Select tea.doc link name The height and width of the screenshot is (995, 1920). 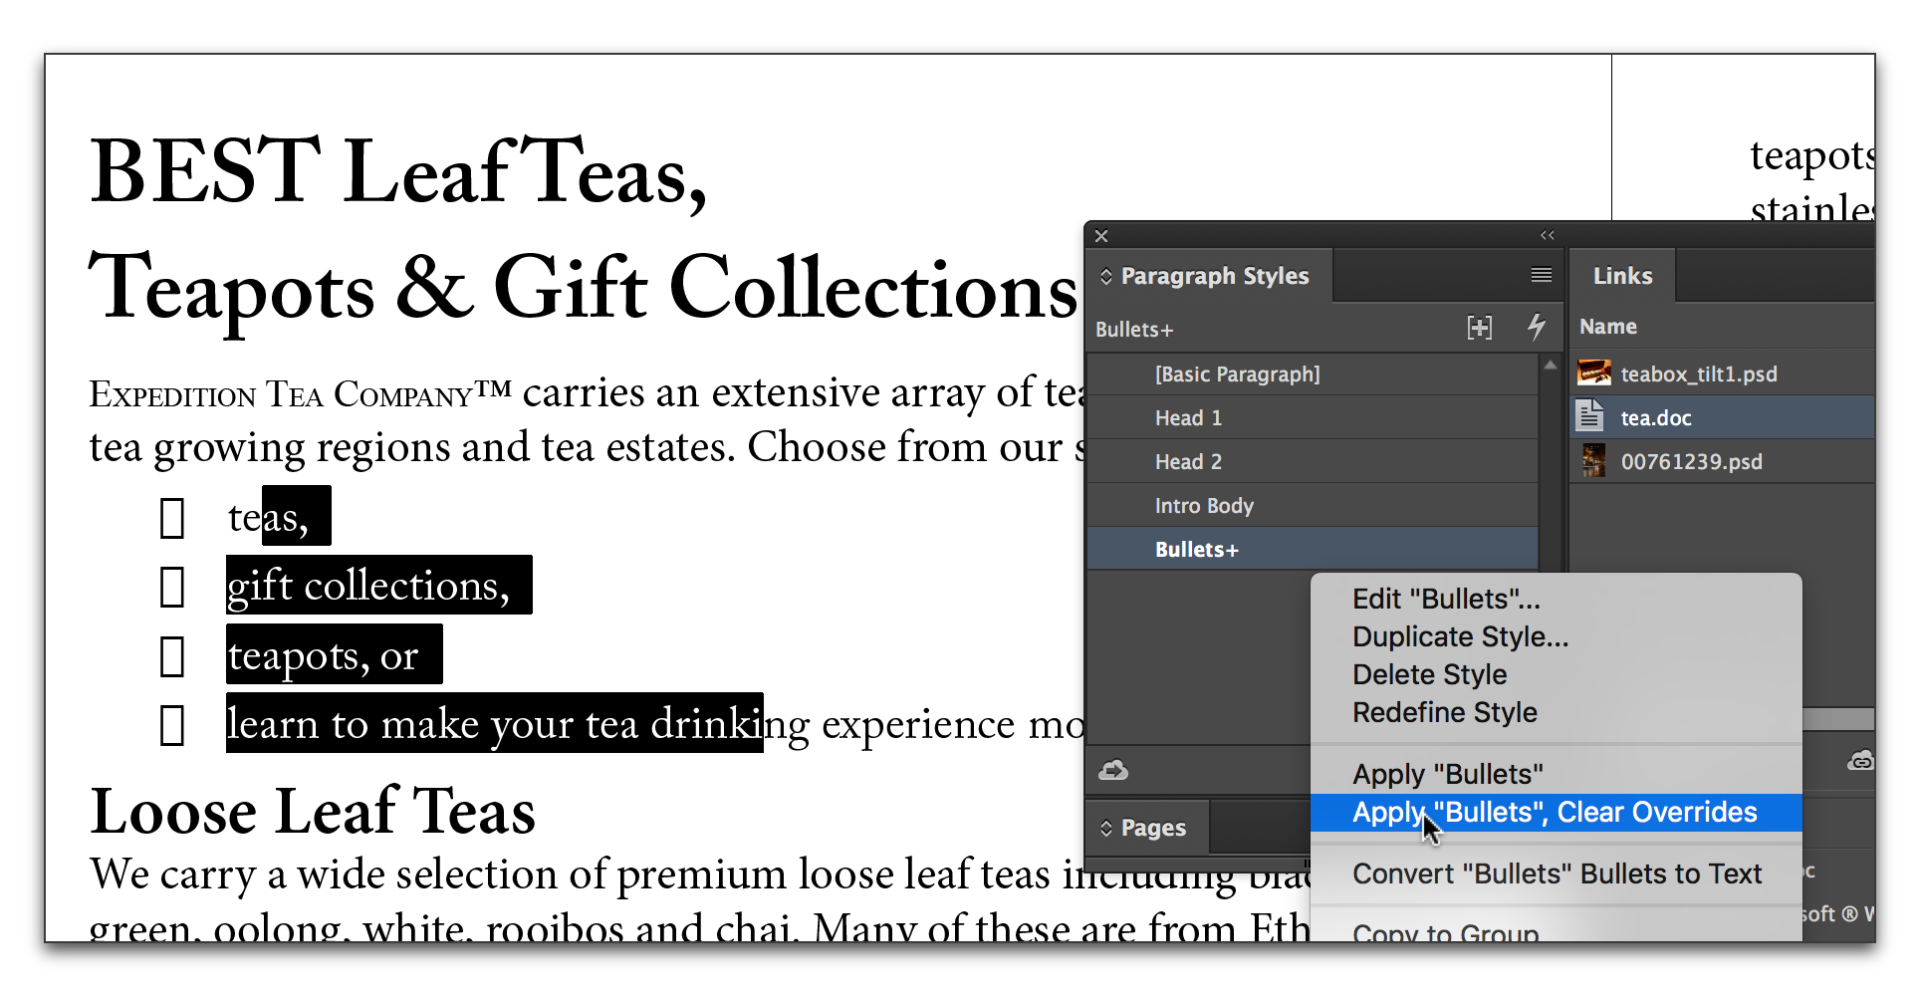click(x=1656, y=418)
